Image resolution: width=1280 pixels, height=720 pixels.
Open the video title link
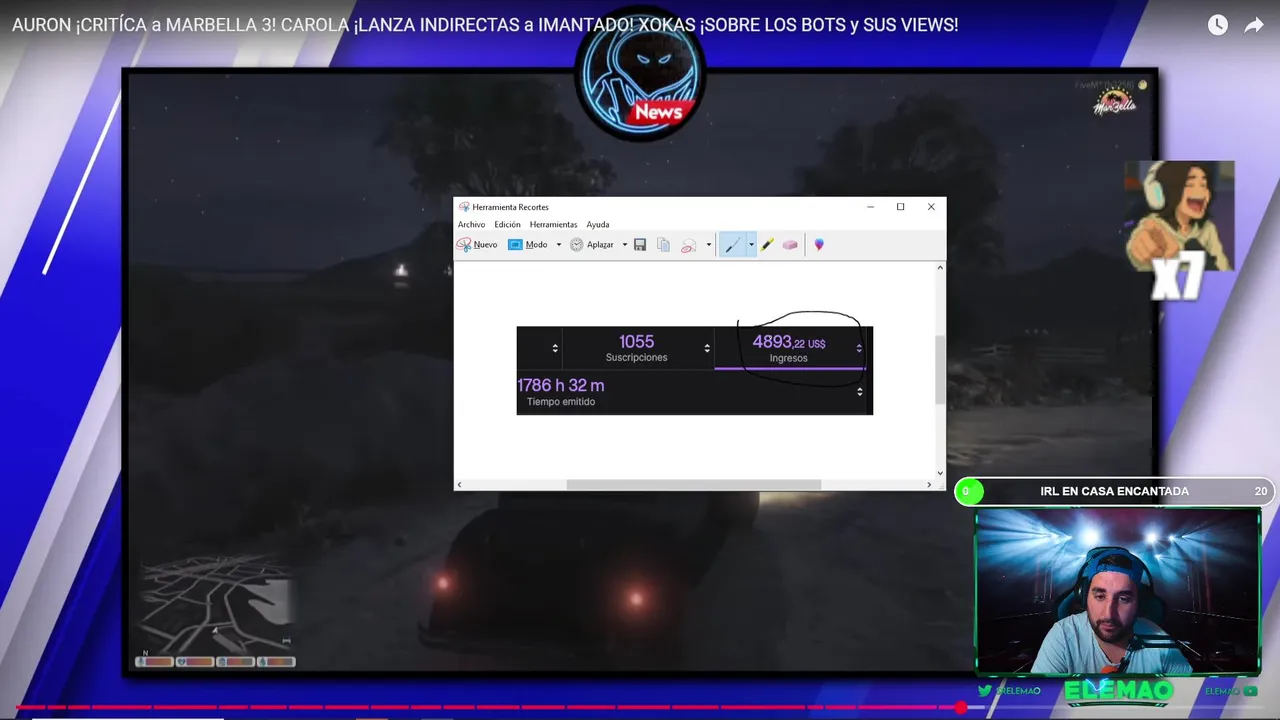point(485,25)
